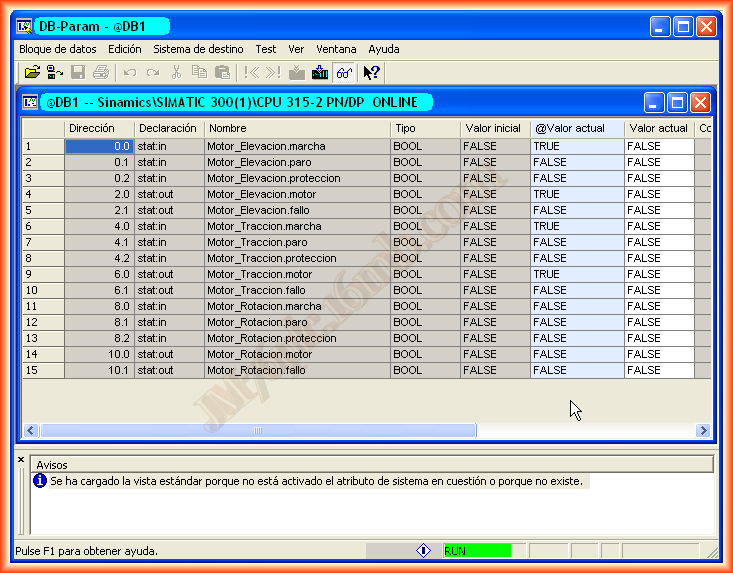Screen dimensions: 733x573
Task: Click the Save diskette toolbar icon
Action: (x=78, y=72)
